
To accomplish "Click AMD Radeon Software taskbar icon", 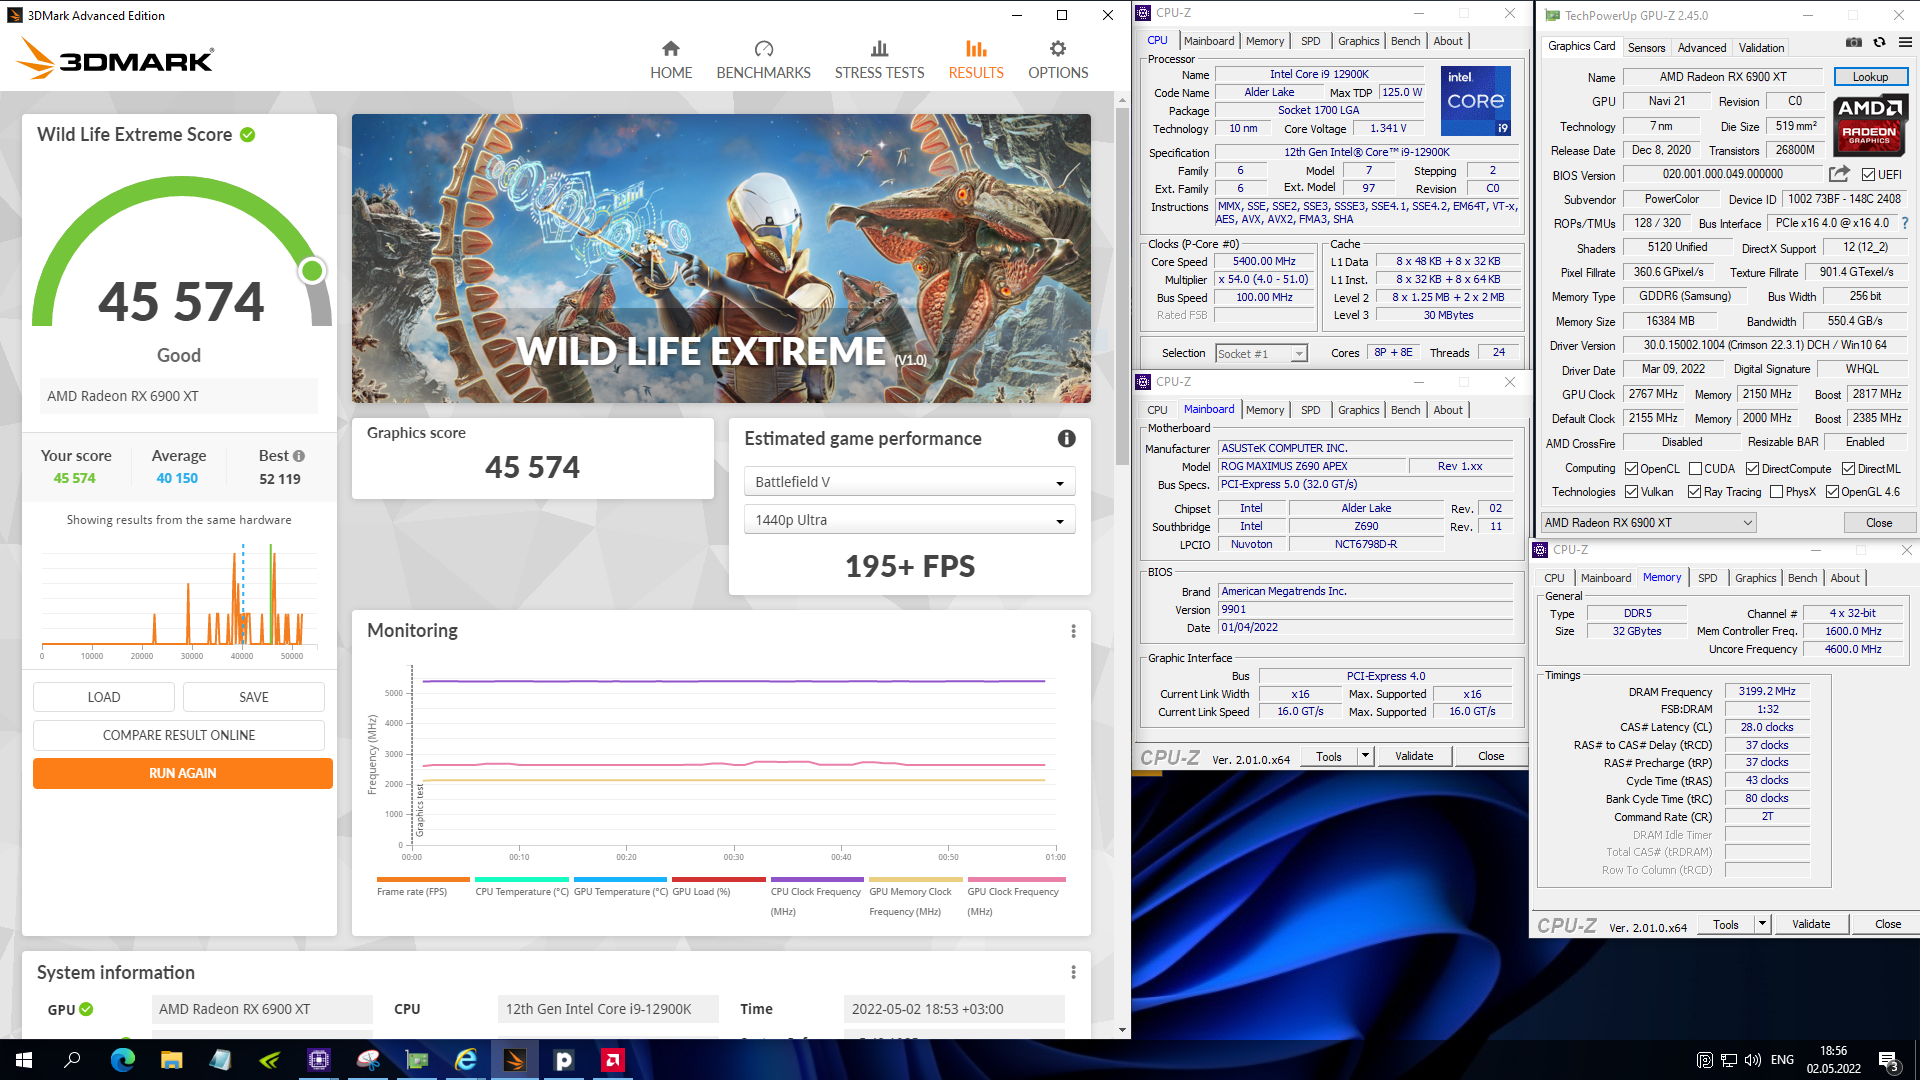I will 613,1060.
